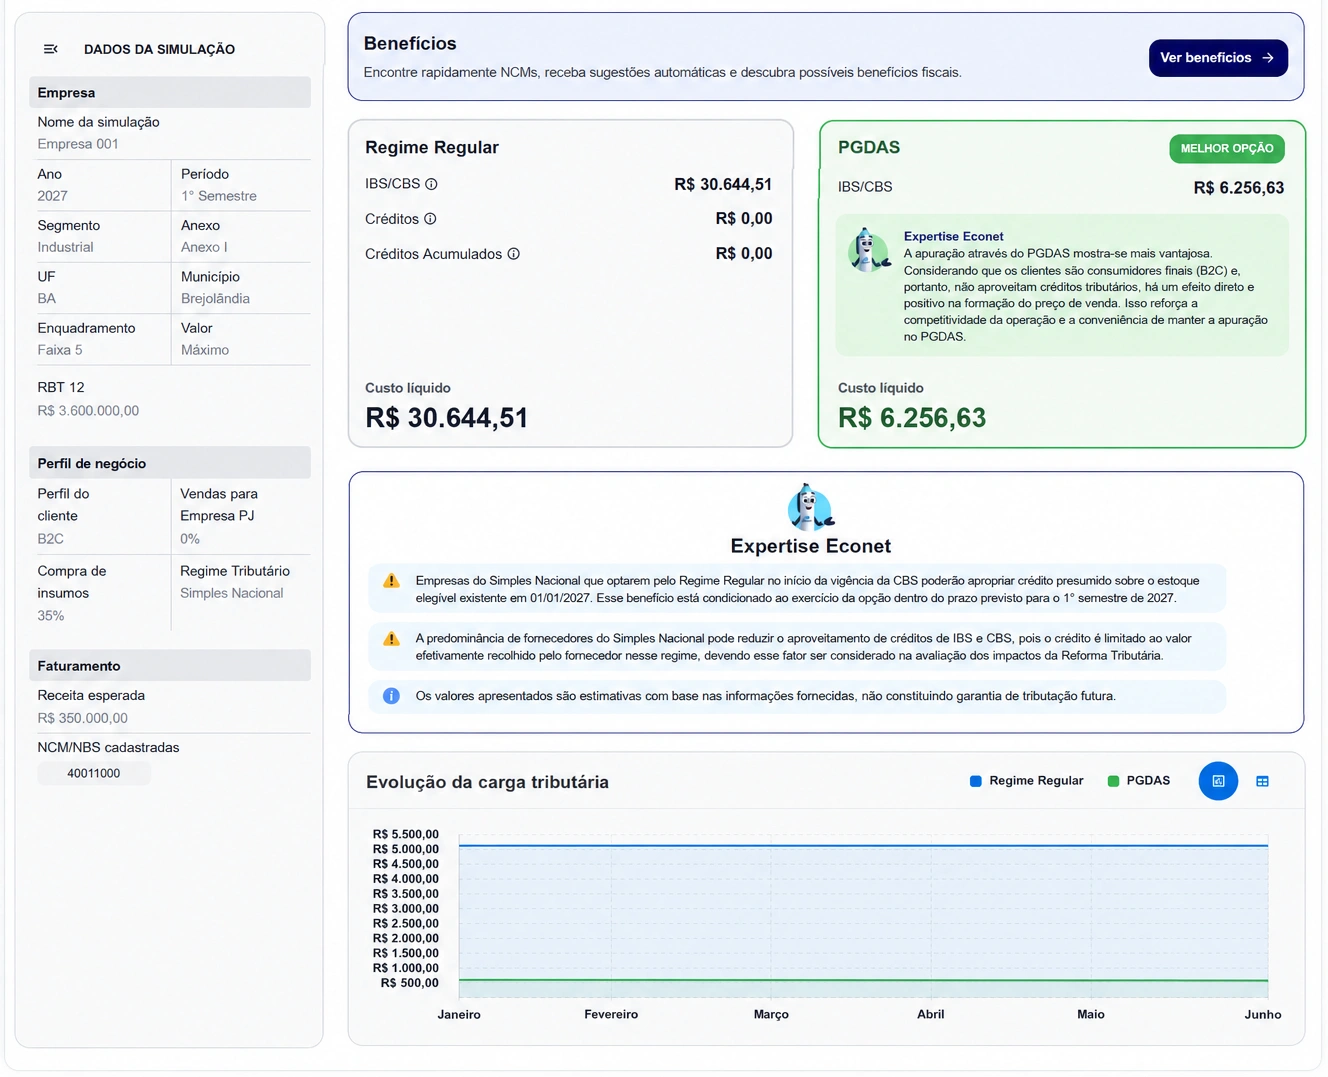Toggle the PGDAS legend series

coord(1139,781)
